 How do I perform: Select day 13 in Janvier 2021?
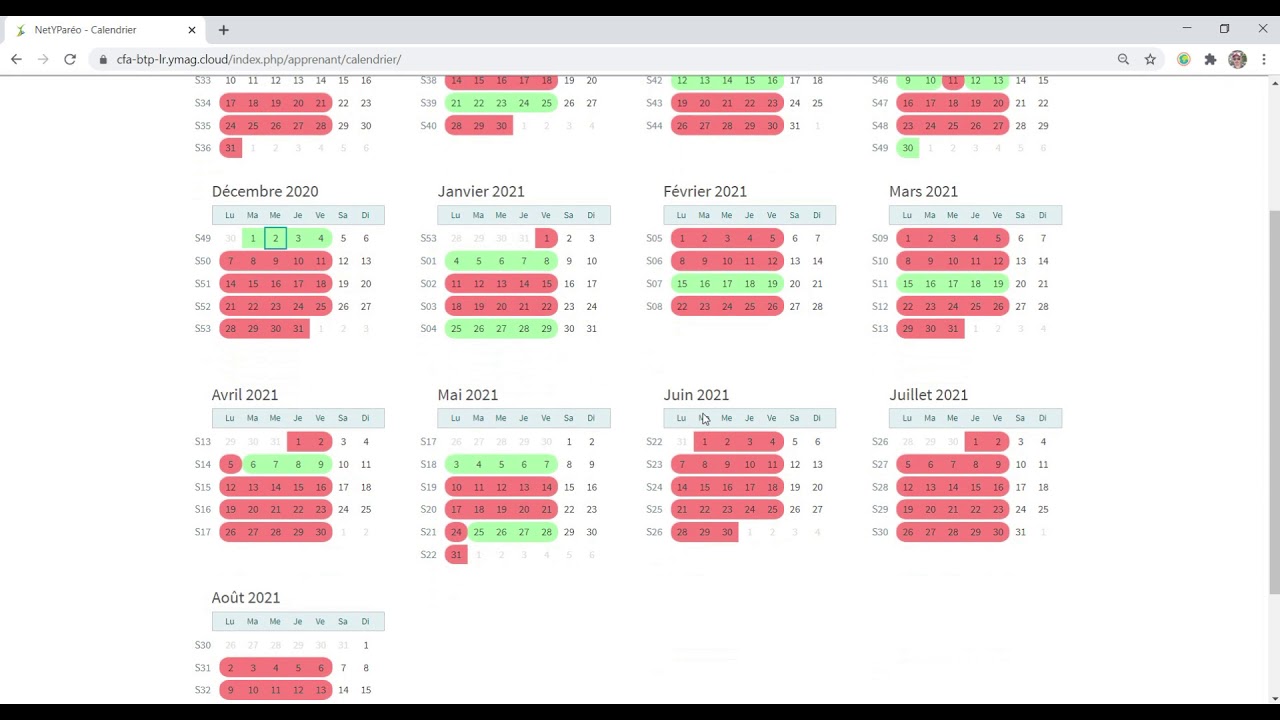coord(501,284)
